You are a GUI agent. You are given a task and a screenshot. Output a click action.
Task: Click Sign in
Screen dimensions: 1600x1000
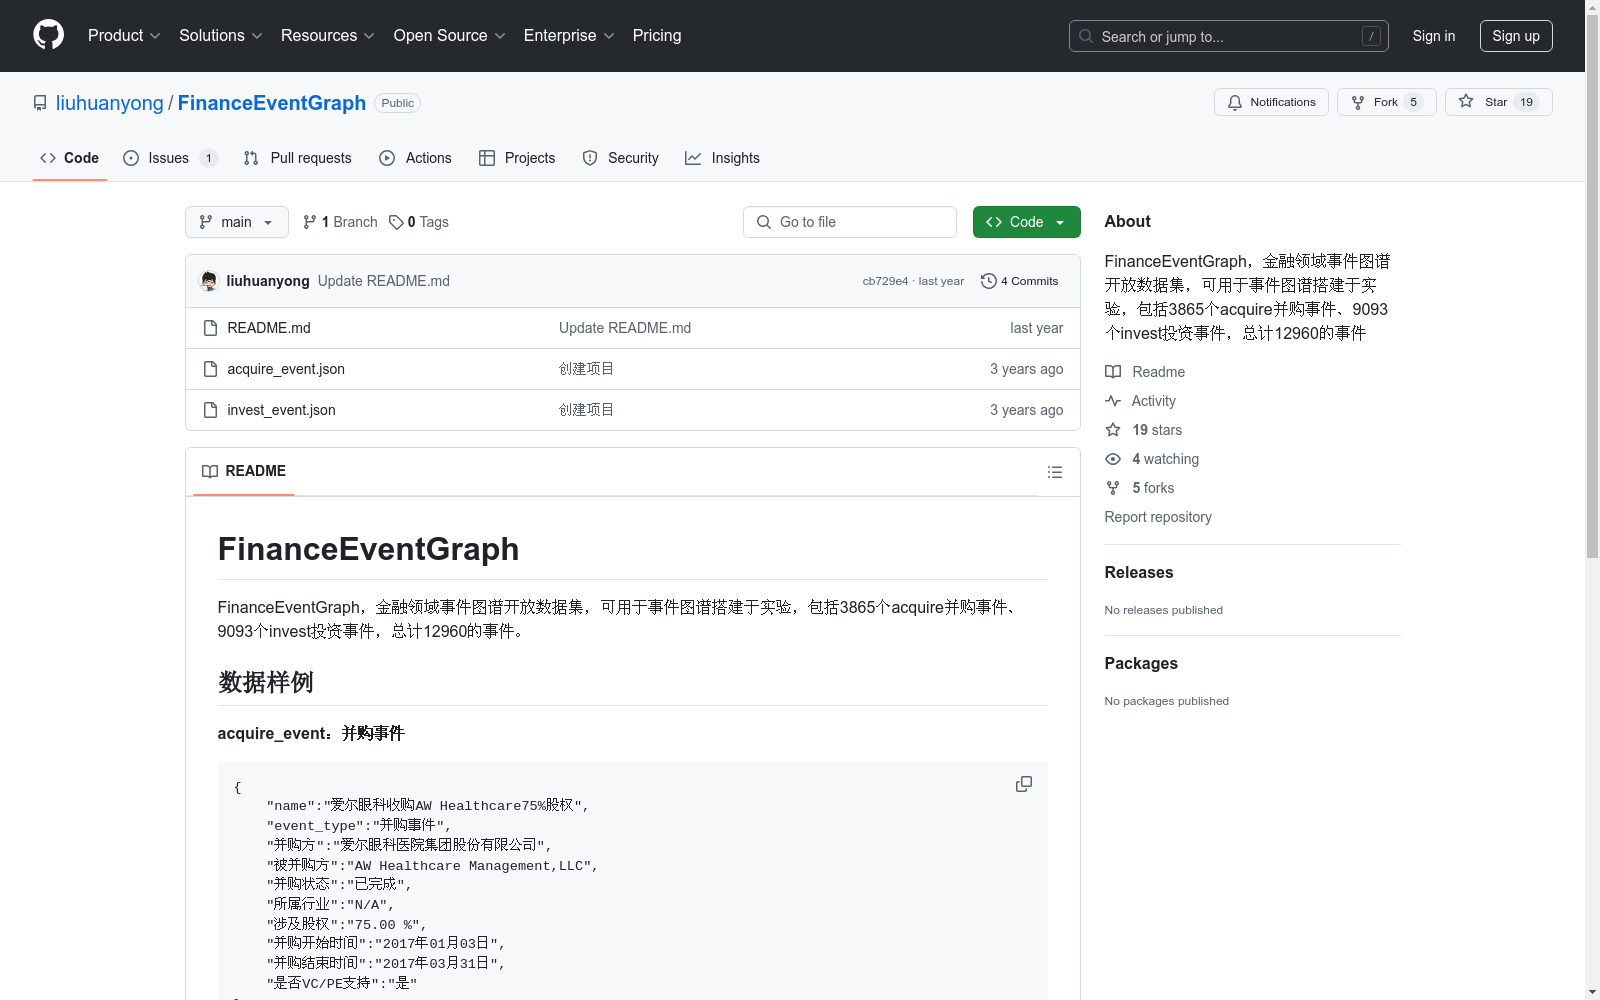[1434, 36]
